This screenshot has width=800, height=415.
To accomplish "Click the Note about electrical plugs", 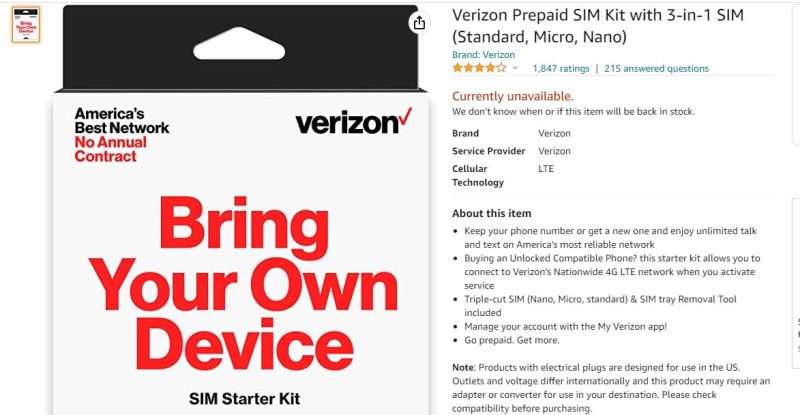I will (611, 388).
